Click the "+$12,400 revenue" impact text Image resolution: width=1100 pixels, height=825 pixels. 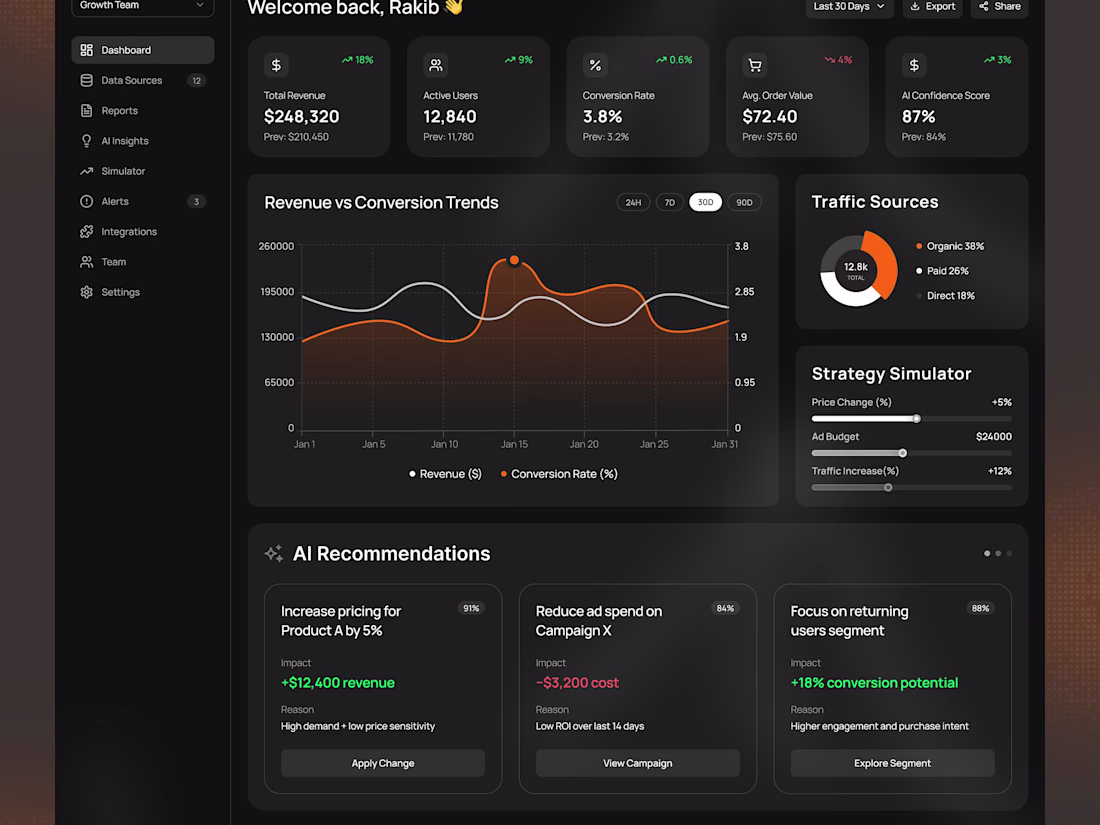tap(338, 683)
